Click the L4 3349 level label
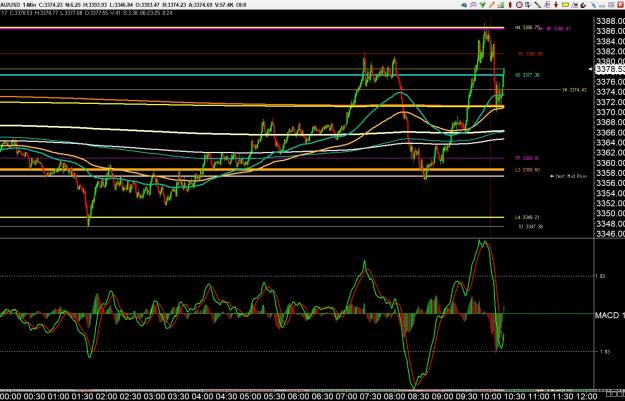 [x=527, y=218]
